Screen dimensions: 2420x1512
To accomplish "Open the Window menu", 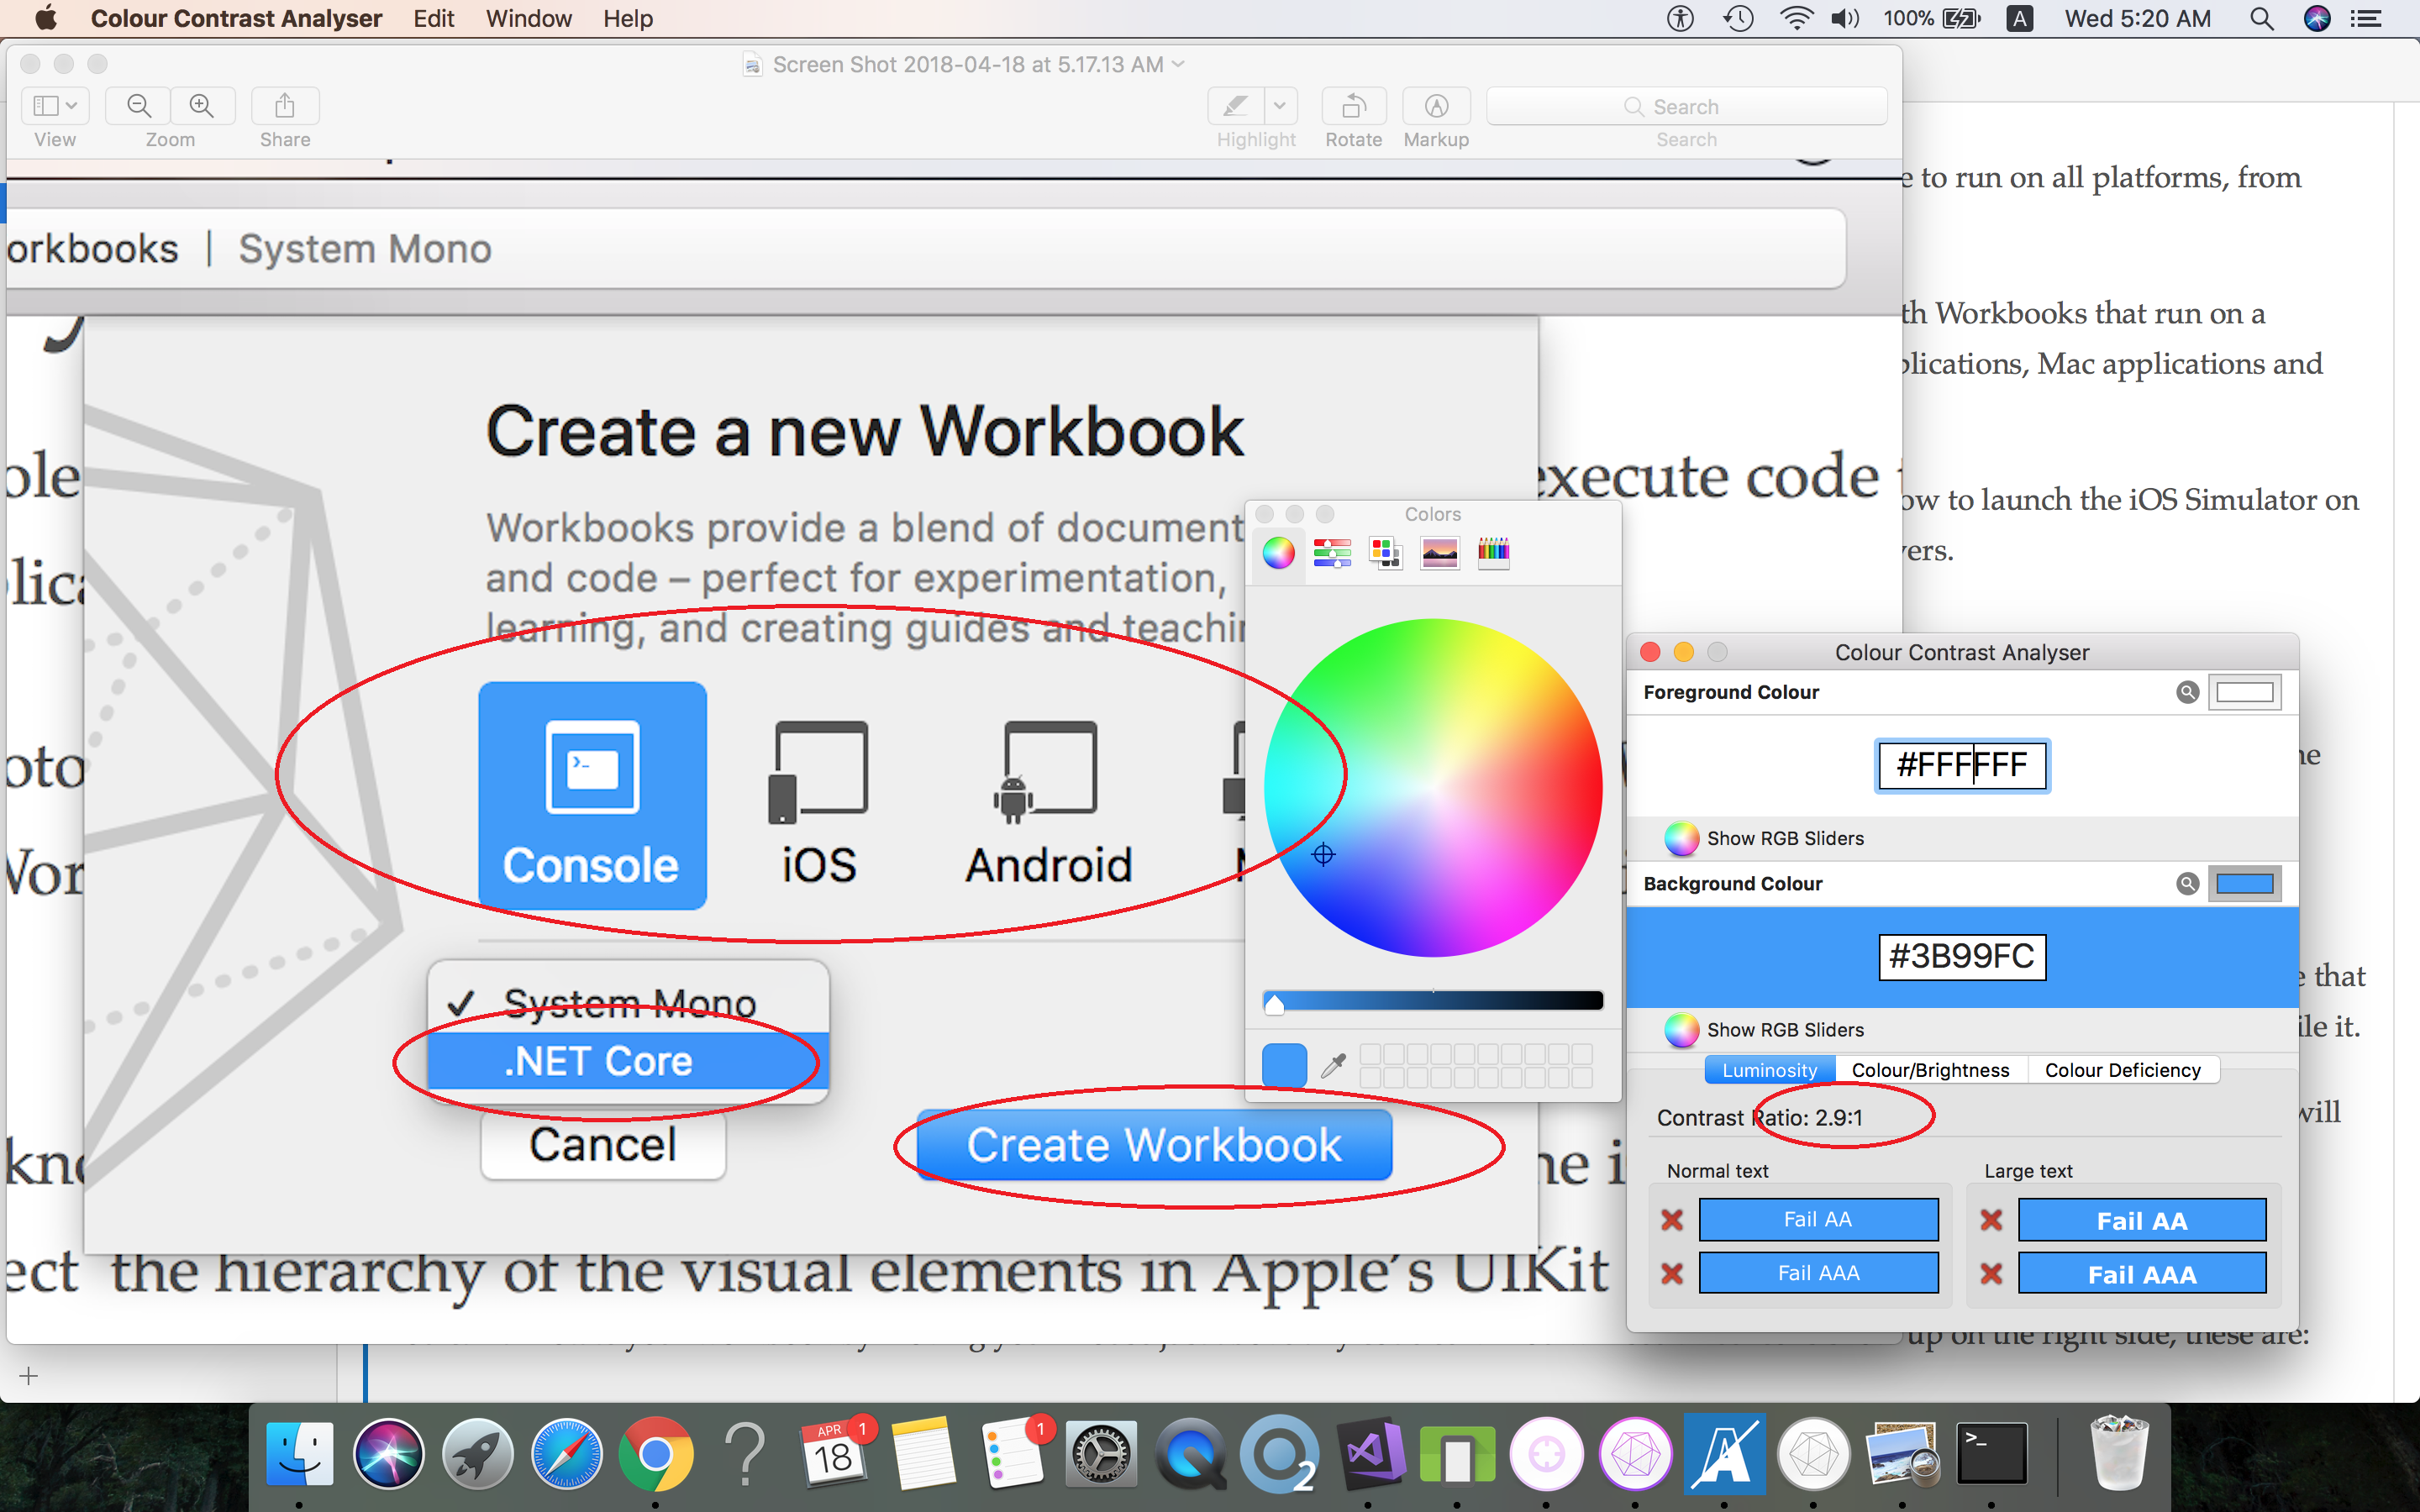I will pos(529,18).
